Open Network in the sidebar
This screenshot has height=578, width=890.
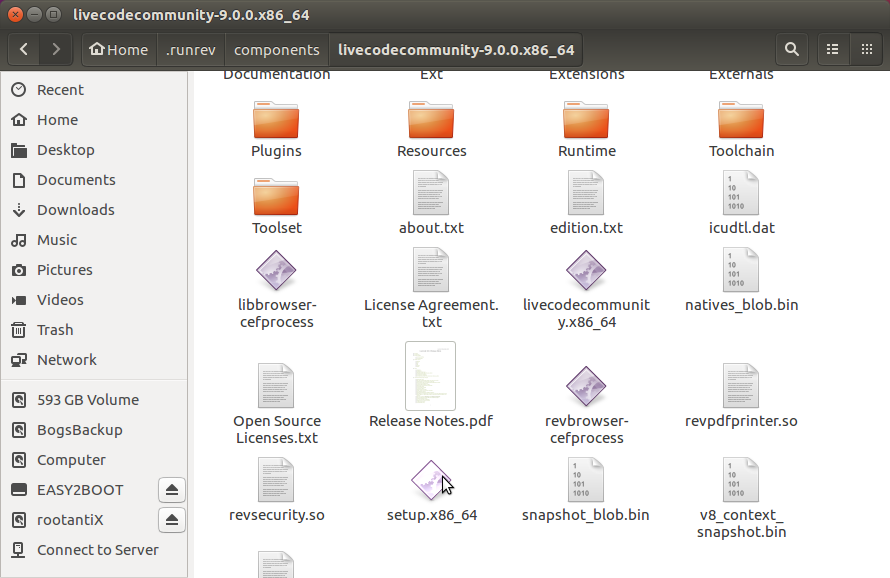(x=94, y=360)
